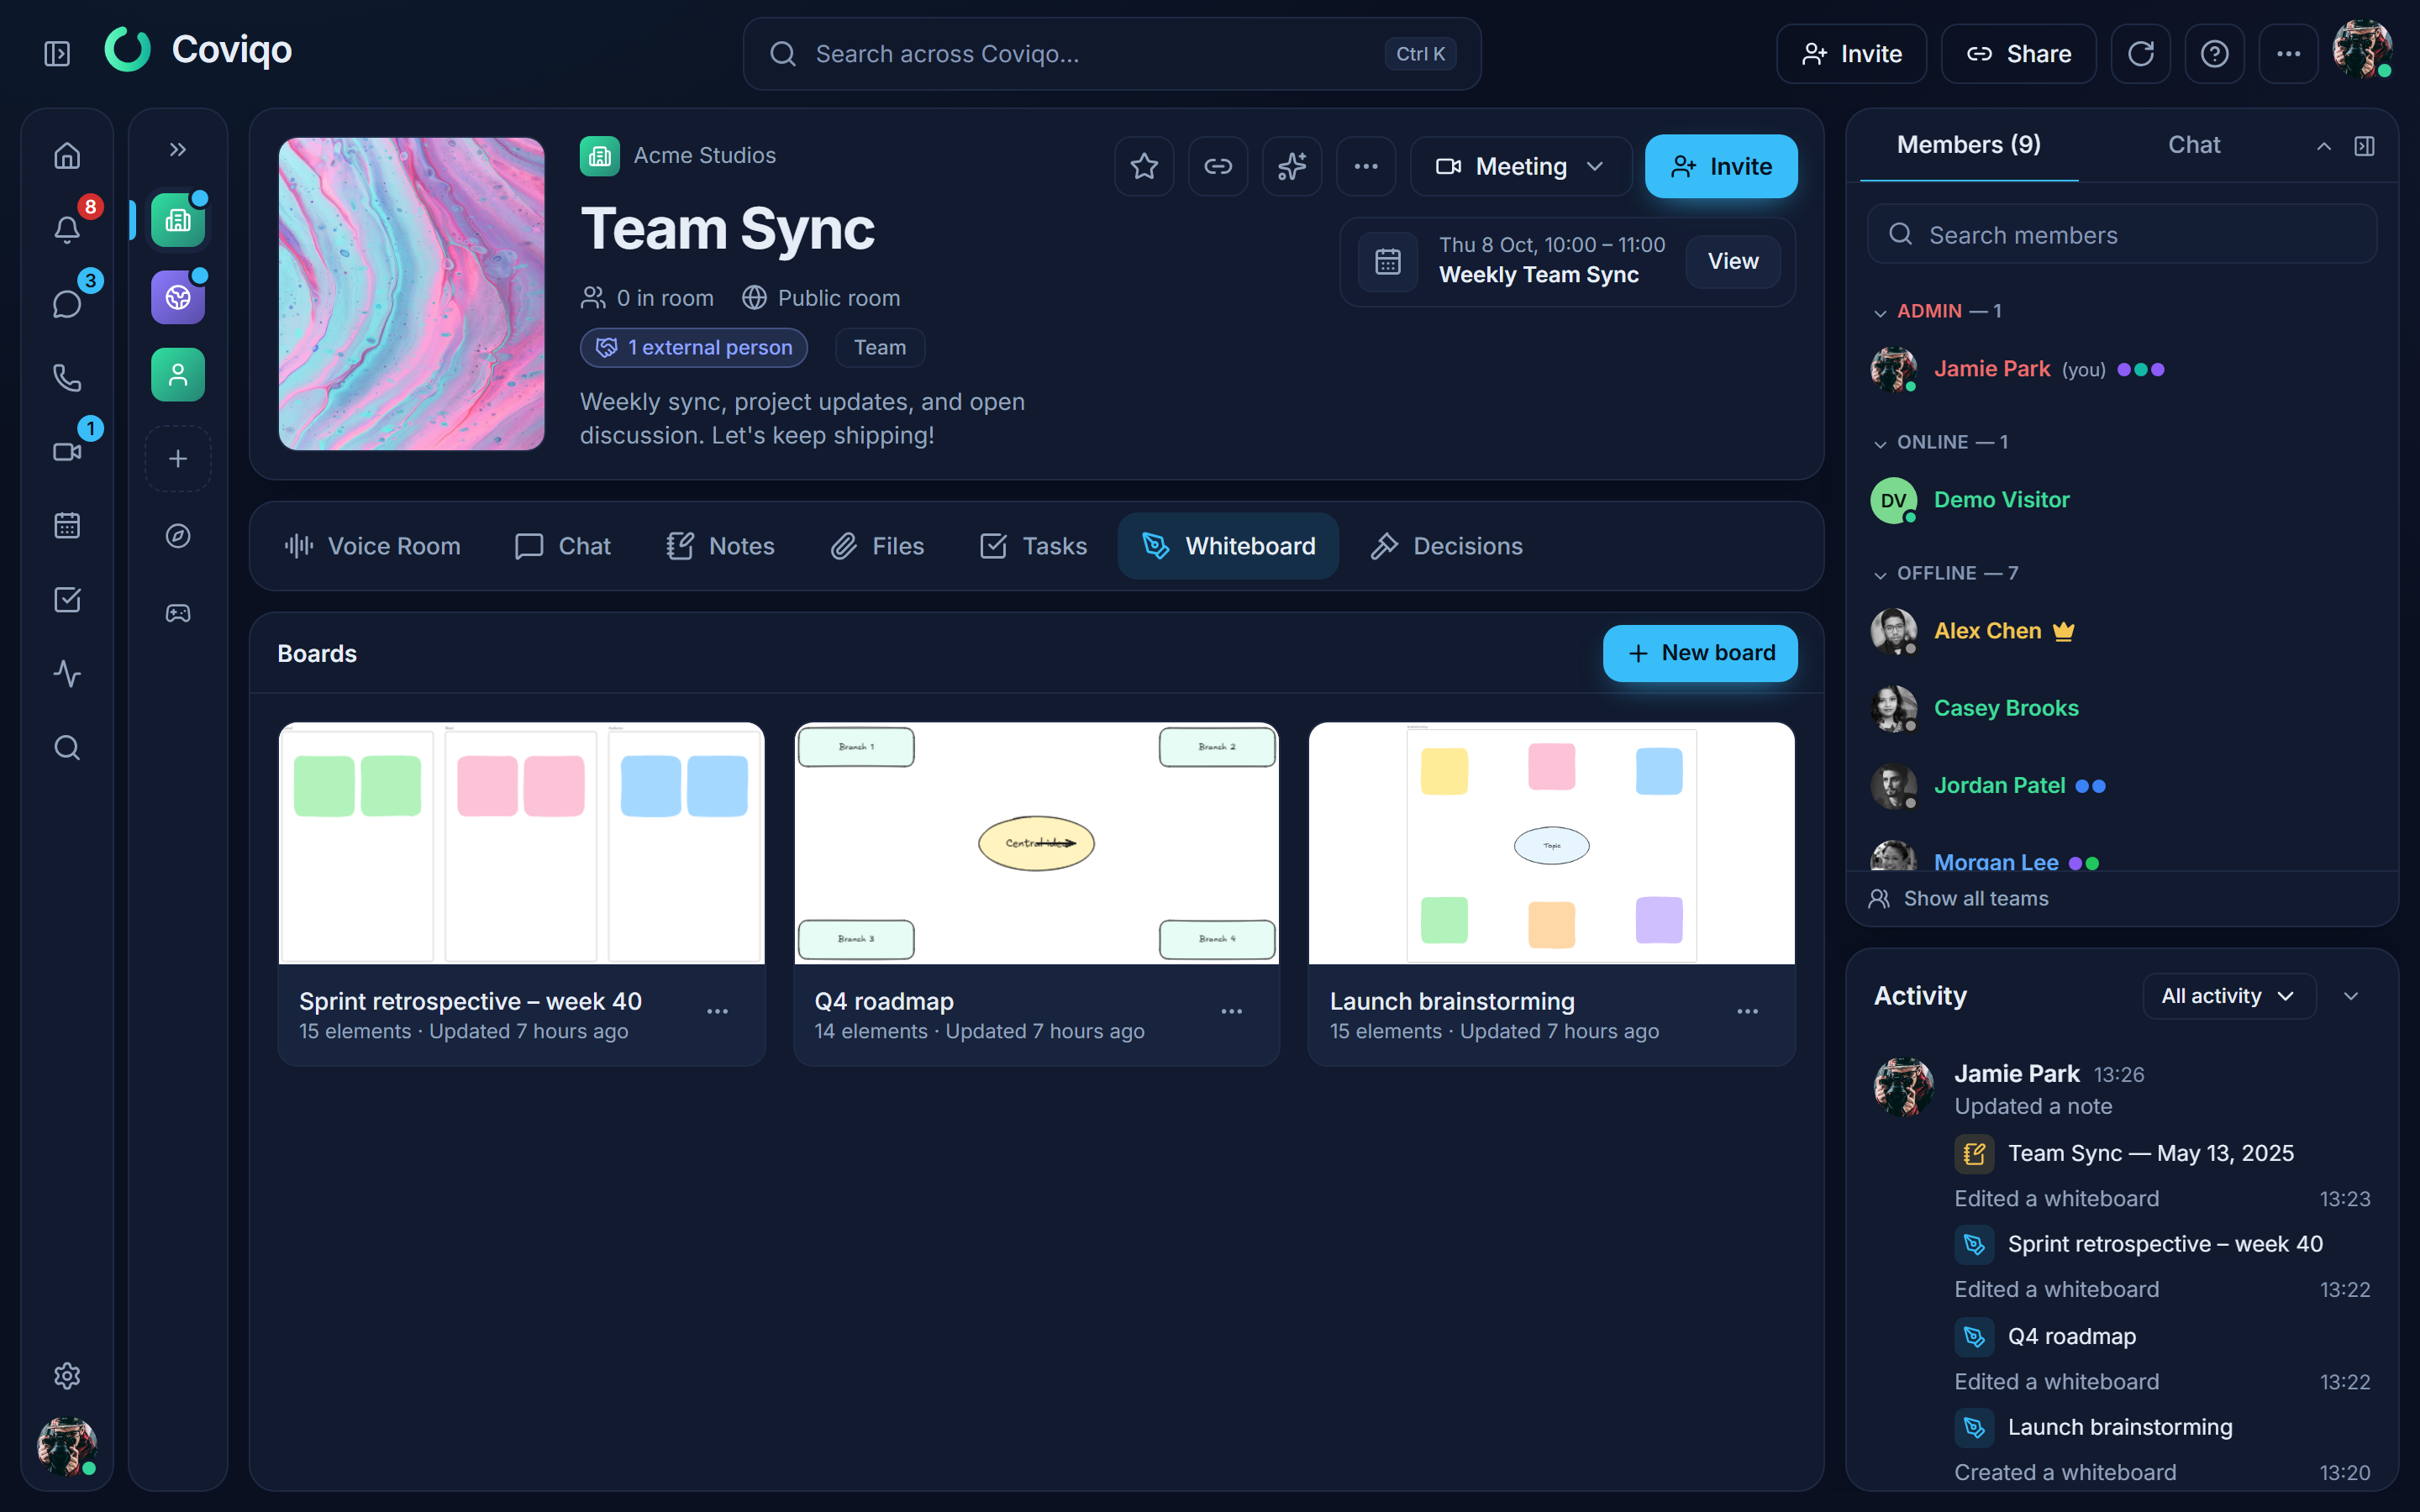Switch to the Decisions tab

1446,546
